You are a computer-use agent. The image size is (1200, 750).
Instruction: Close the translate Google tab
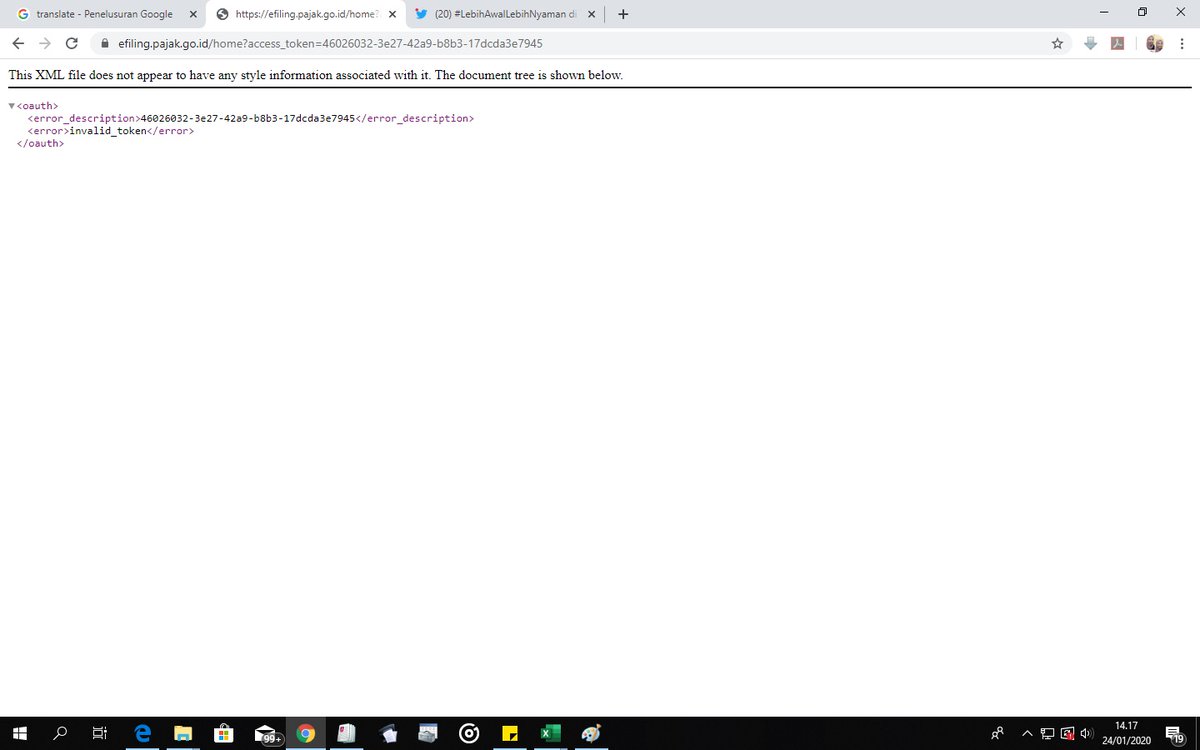point(193,14)
